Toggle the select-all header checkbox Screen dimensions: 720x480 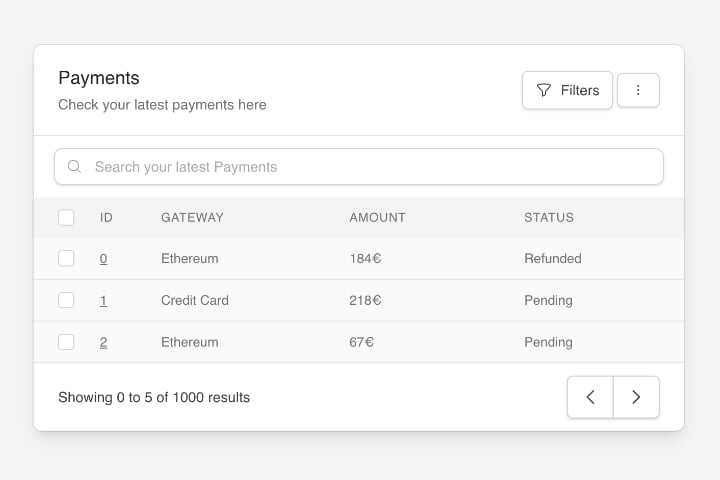point(66,217)
